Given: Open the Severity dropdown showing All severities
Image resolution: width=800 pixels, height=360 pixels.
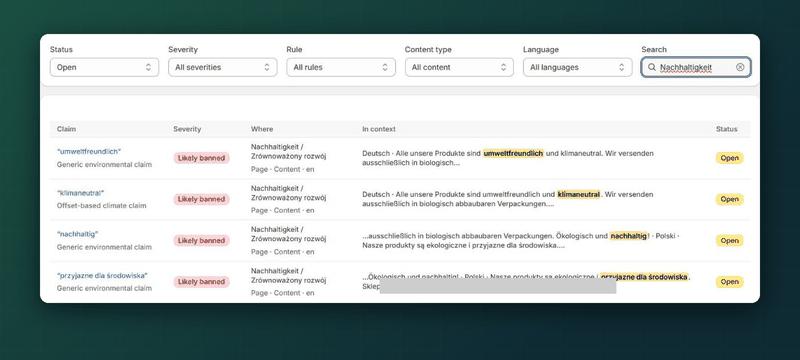Looking at the screenshot, I should [222, 67].
